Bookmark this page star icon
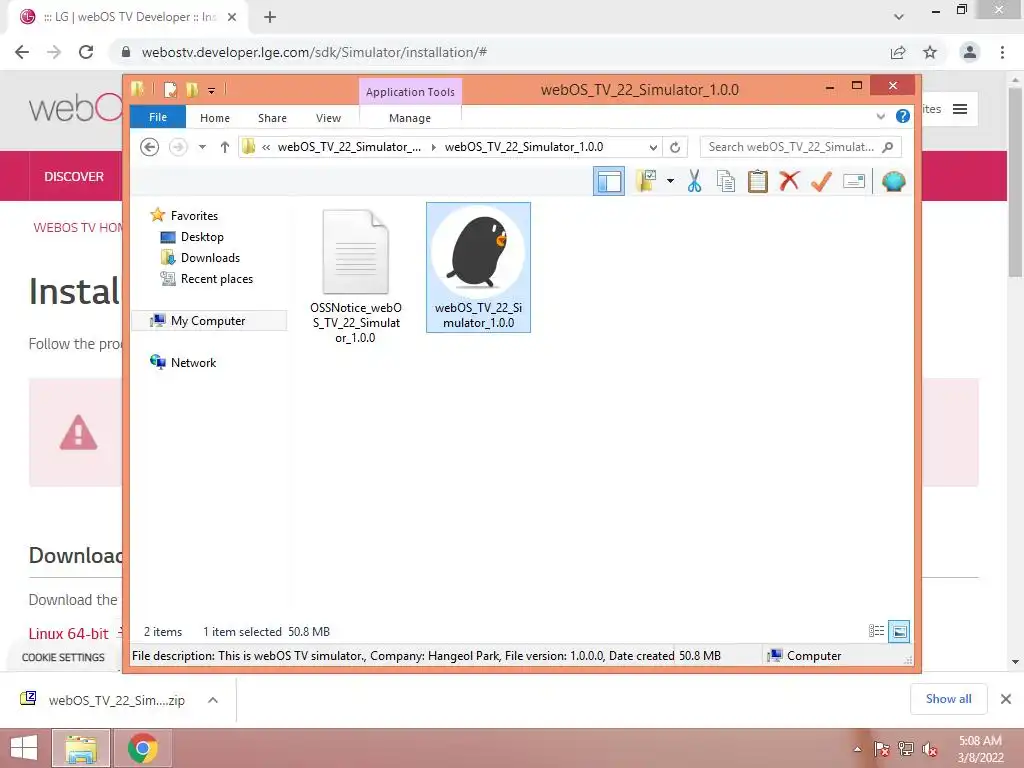This screenshot has height=768, width=1024. (930, 52)
